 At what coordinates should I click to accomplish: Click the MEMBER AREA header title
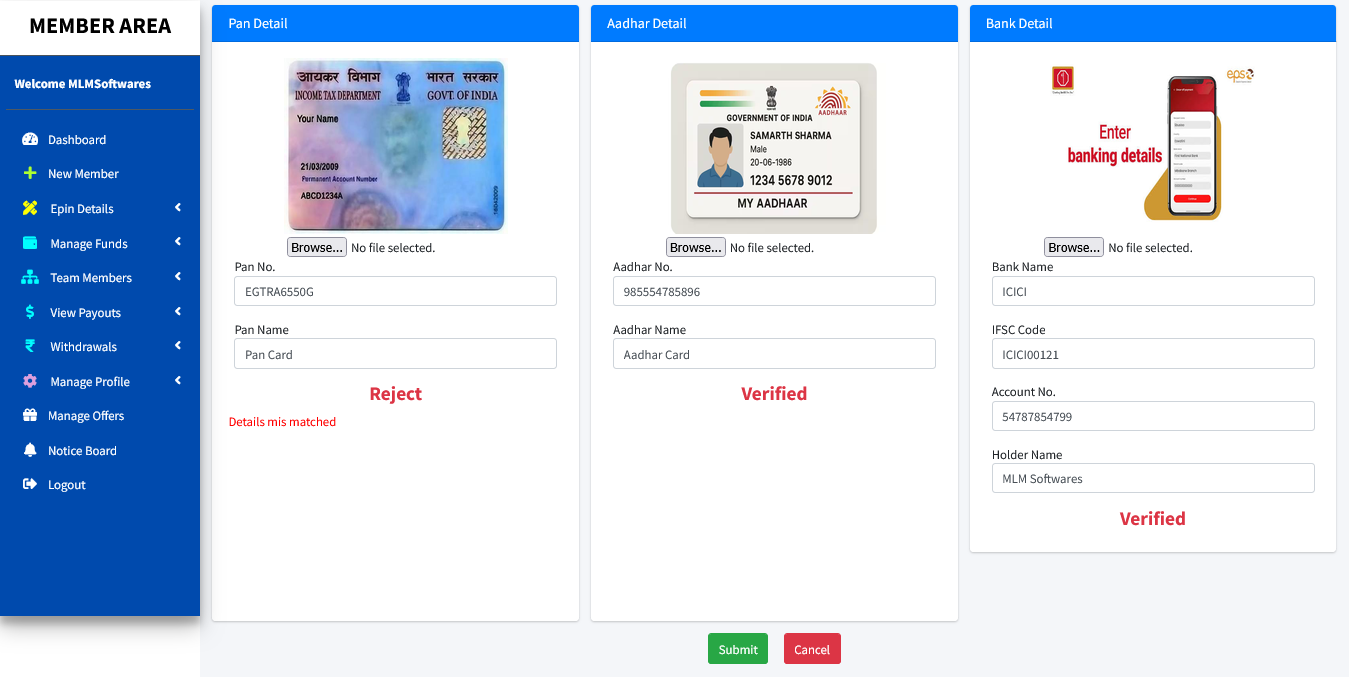pos(100,26)
